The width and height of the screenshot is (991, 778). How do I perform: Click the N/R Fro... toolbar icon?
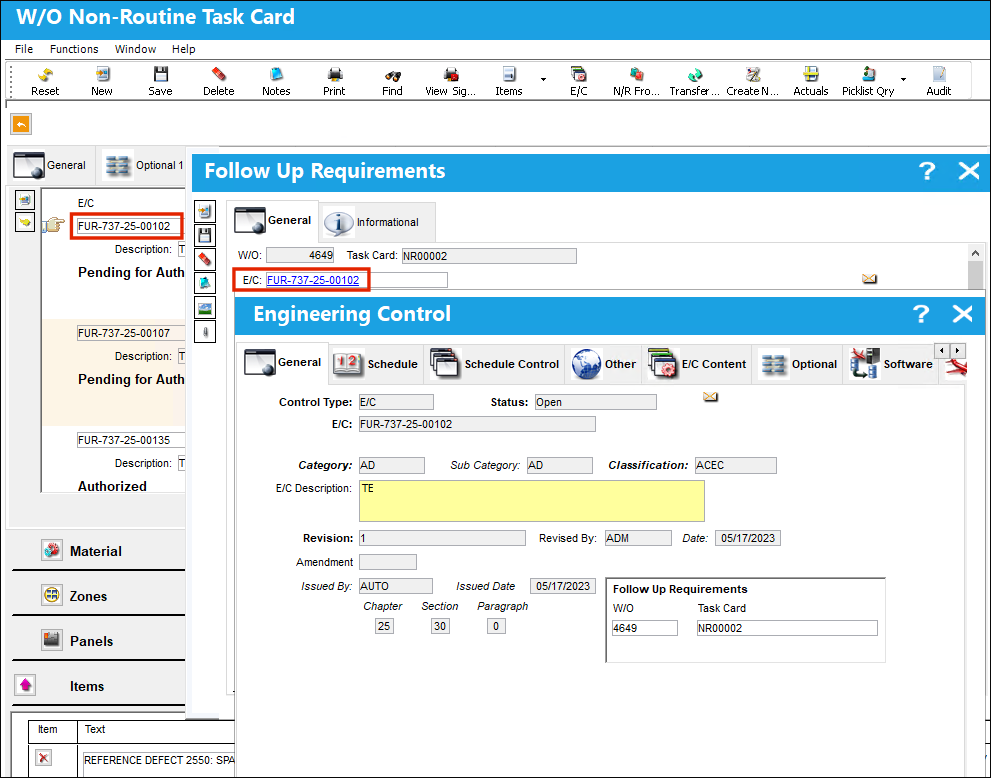coord(636,82)
